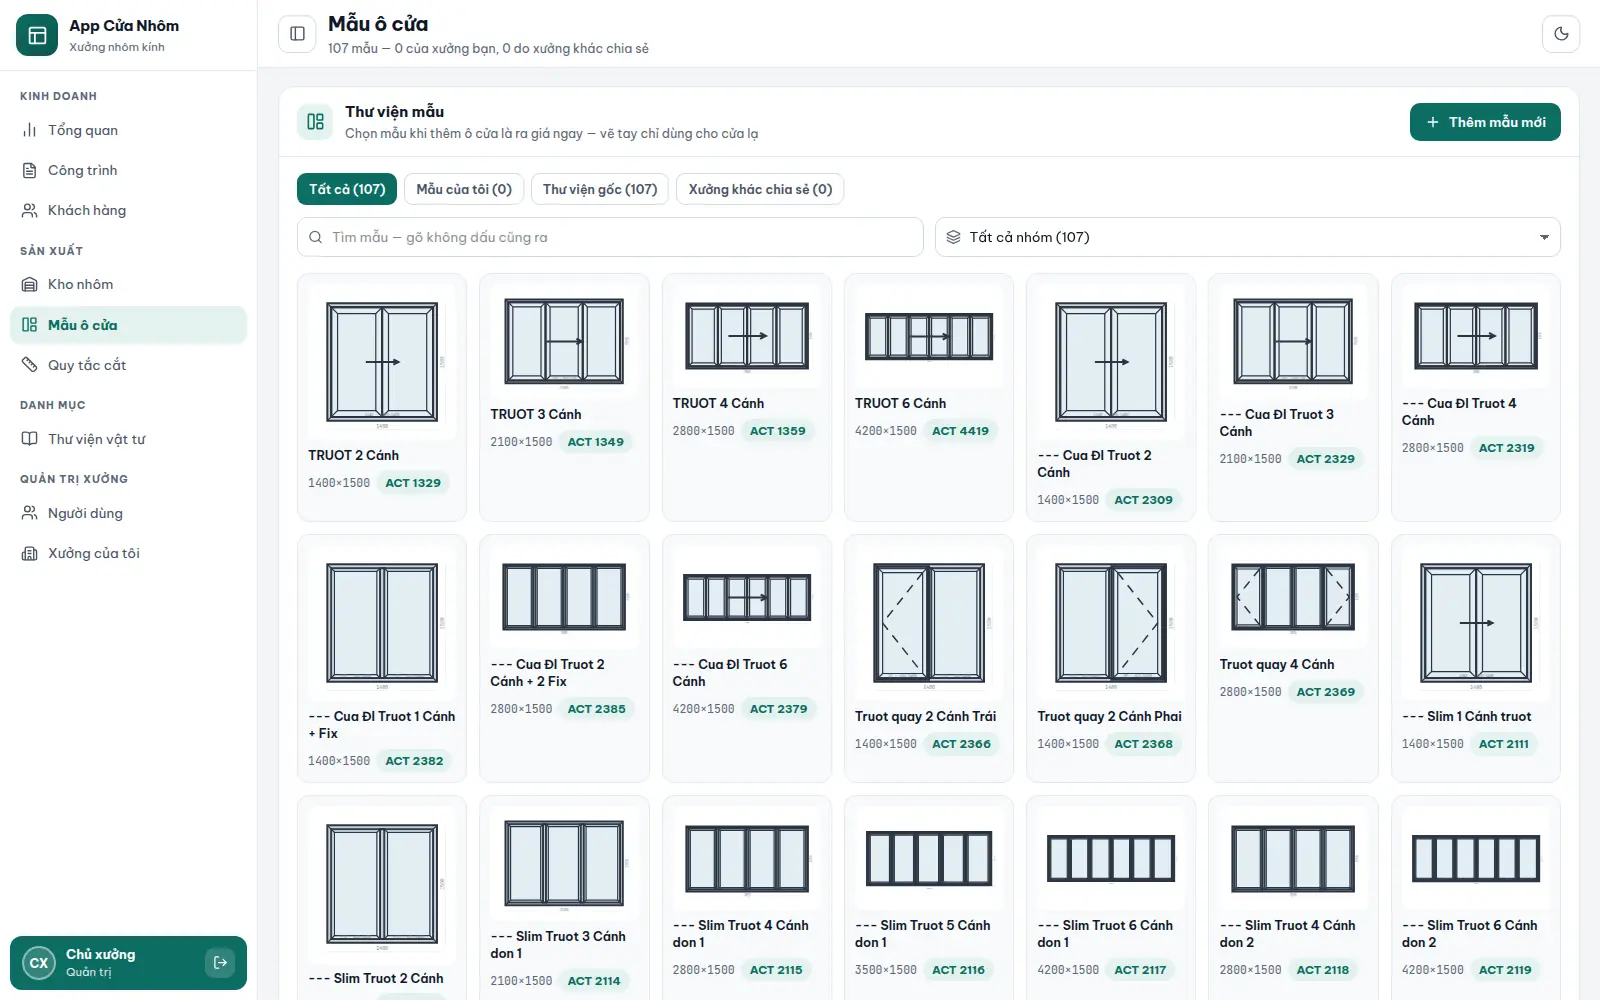1600x1000 pixels.
Task: Focus the Tìm mẫu search field
Action: click(x=610, y=237)
